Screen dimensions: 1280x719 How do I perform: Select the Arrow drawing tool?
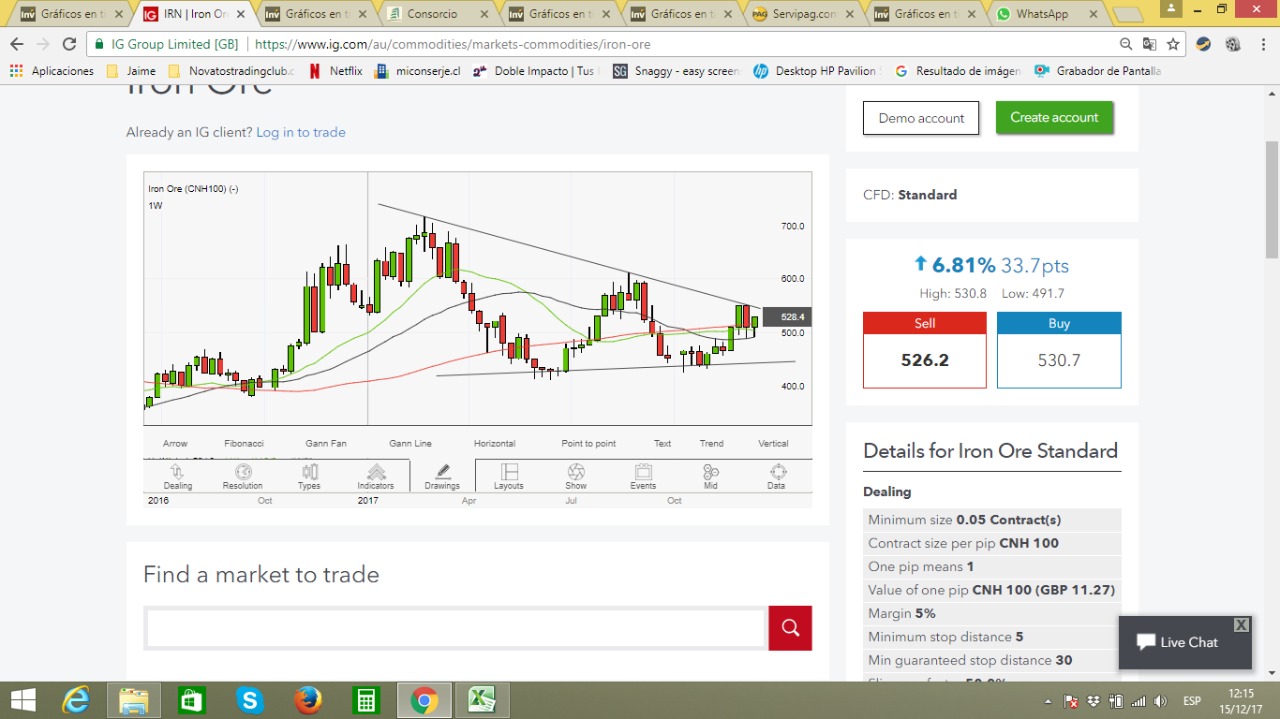click(175, 443)
